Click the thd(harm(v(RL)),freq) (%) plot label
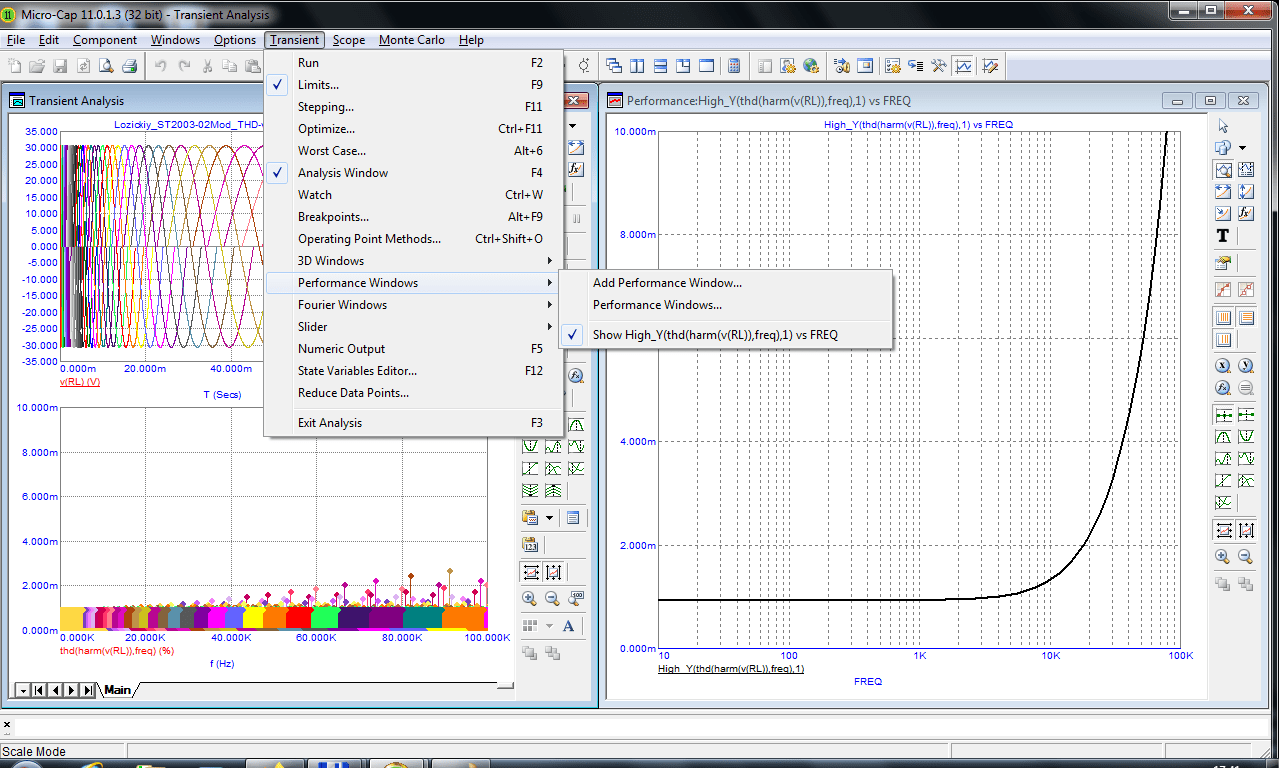This screenshot has height=768, width=1279. 118,650
